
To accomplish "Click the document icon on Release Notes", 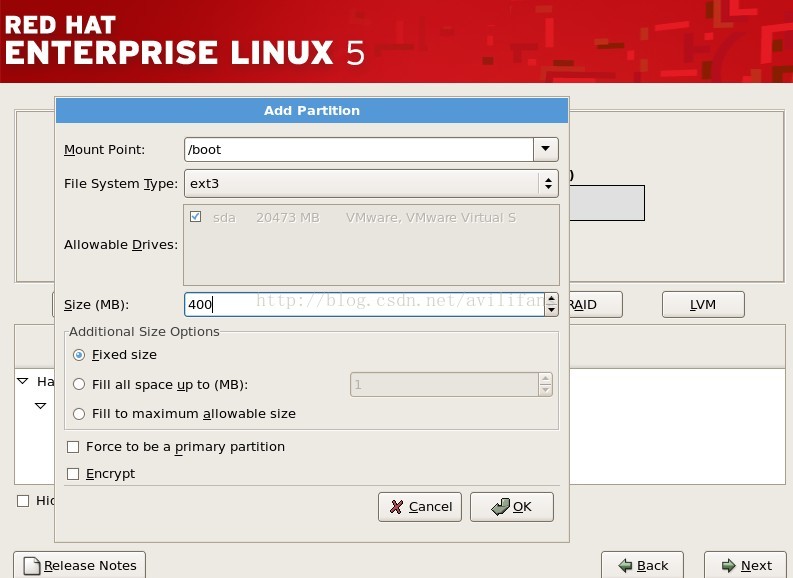I will pos(32,565).
